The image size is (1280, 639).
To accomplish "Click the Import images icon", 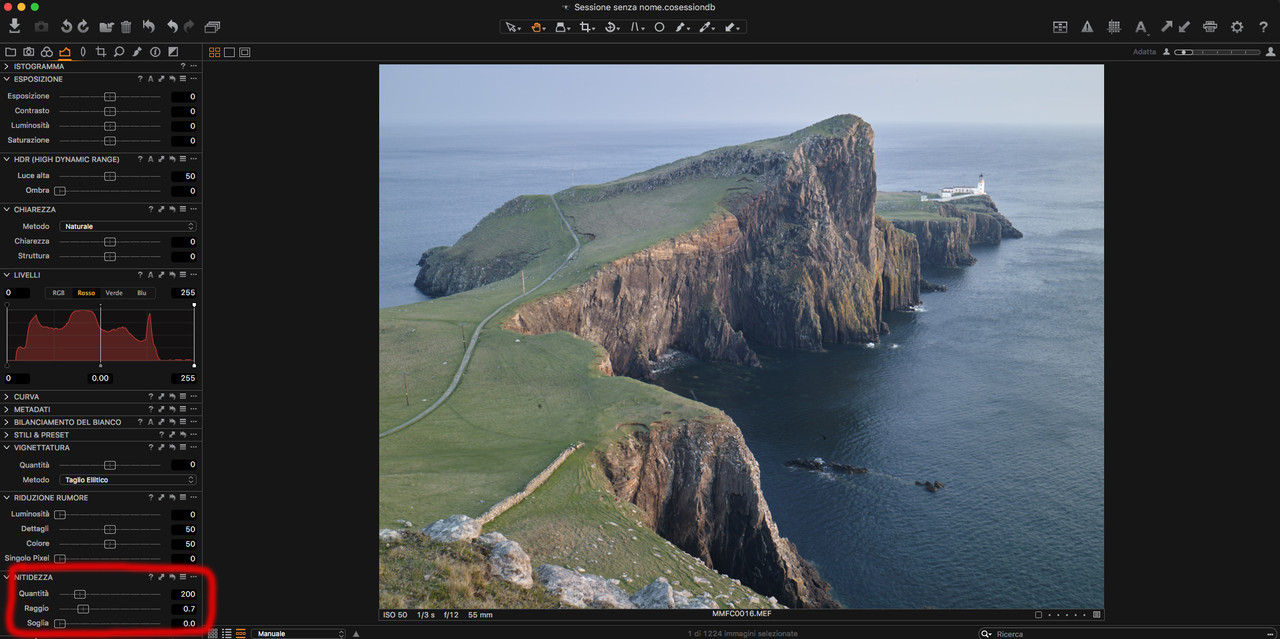I will (x=14, y=26).
